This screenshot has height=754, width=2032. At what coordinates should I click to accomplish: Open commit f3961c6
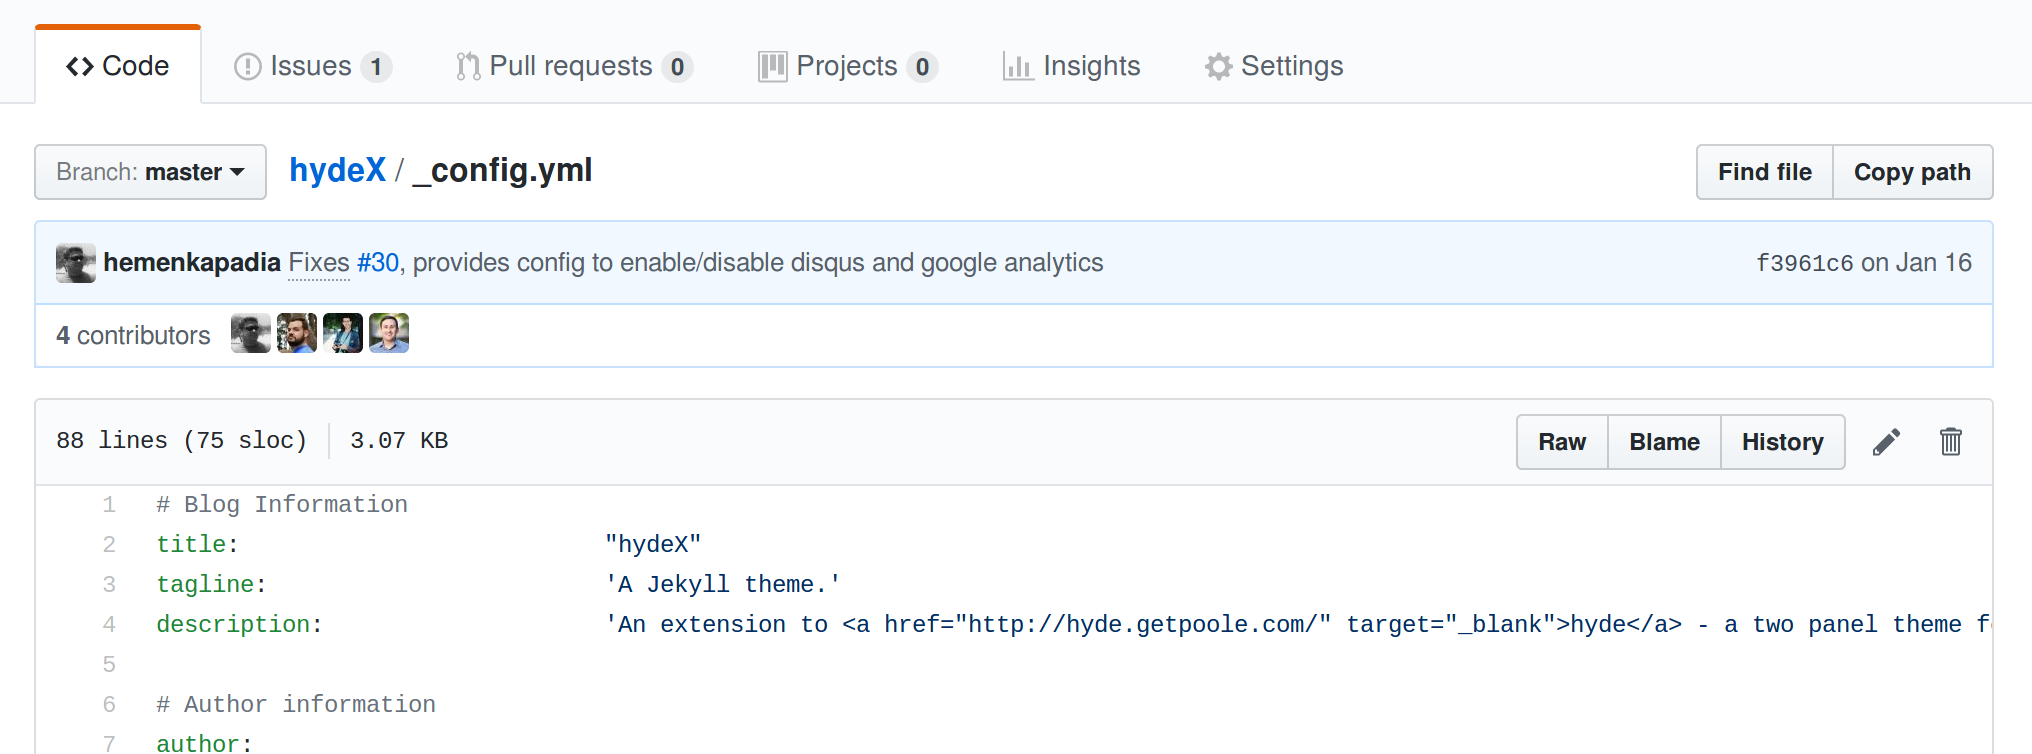click(x=1804, y=263)
